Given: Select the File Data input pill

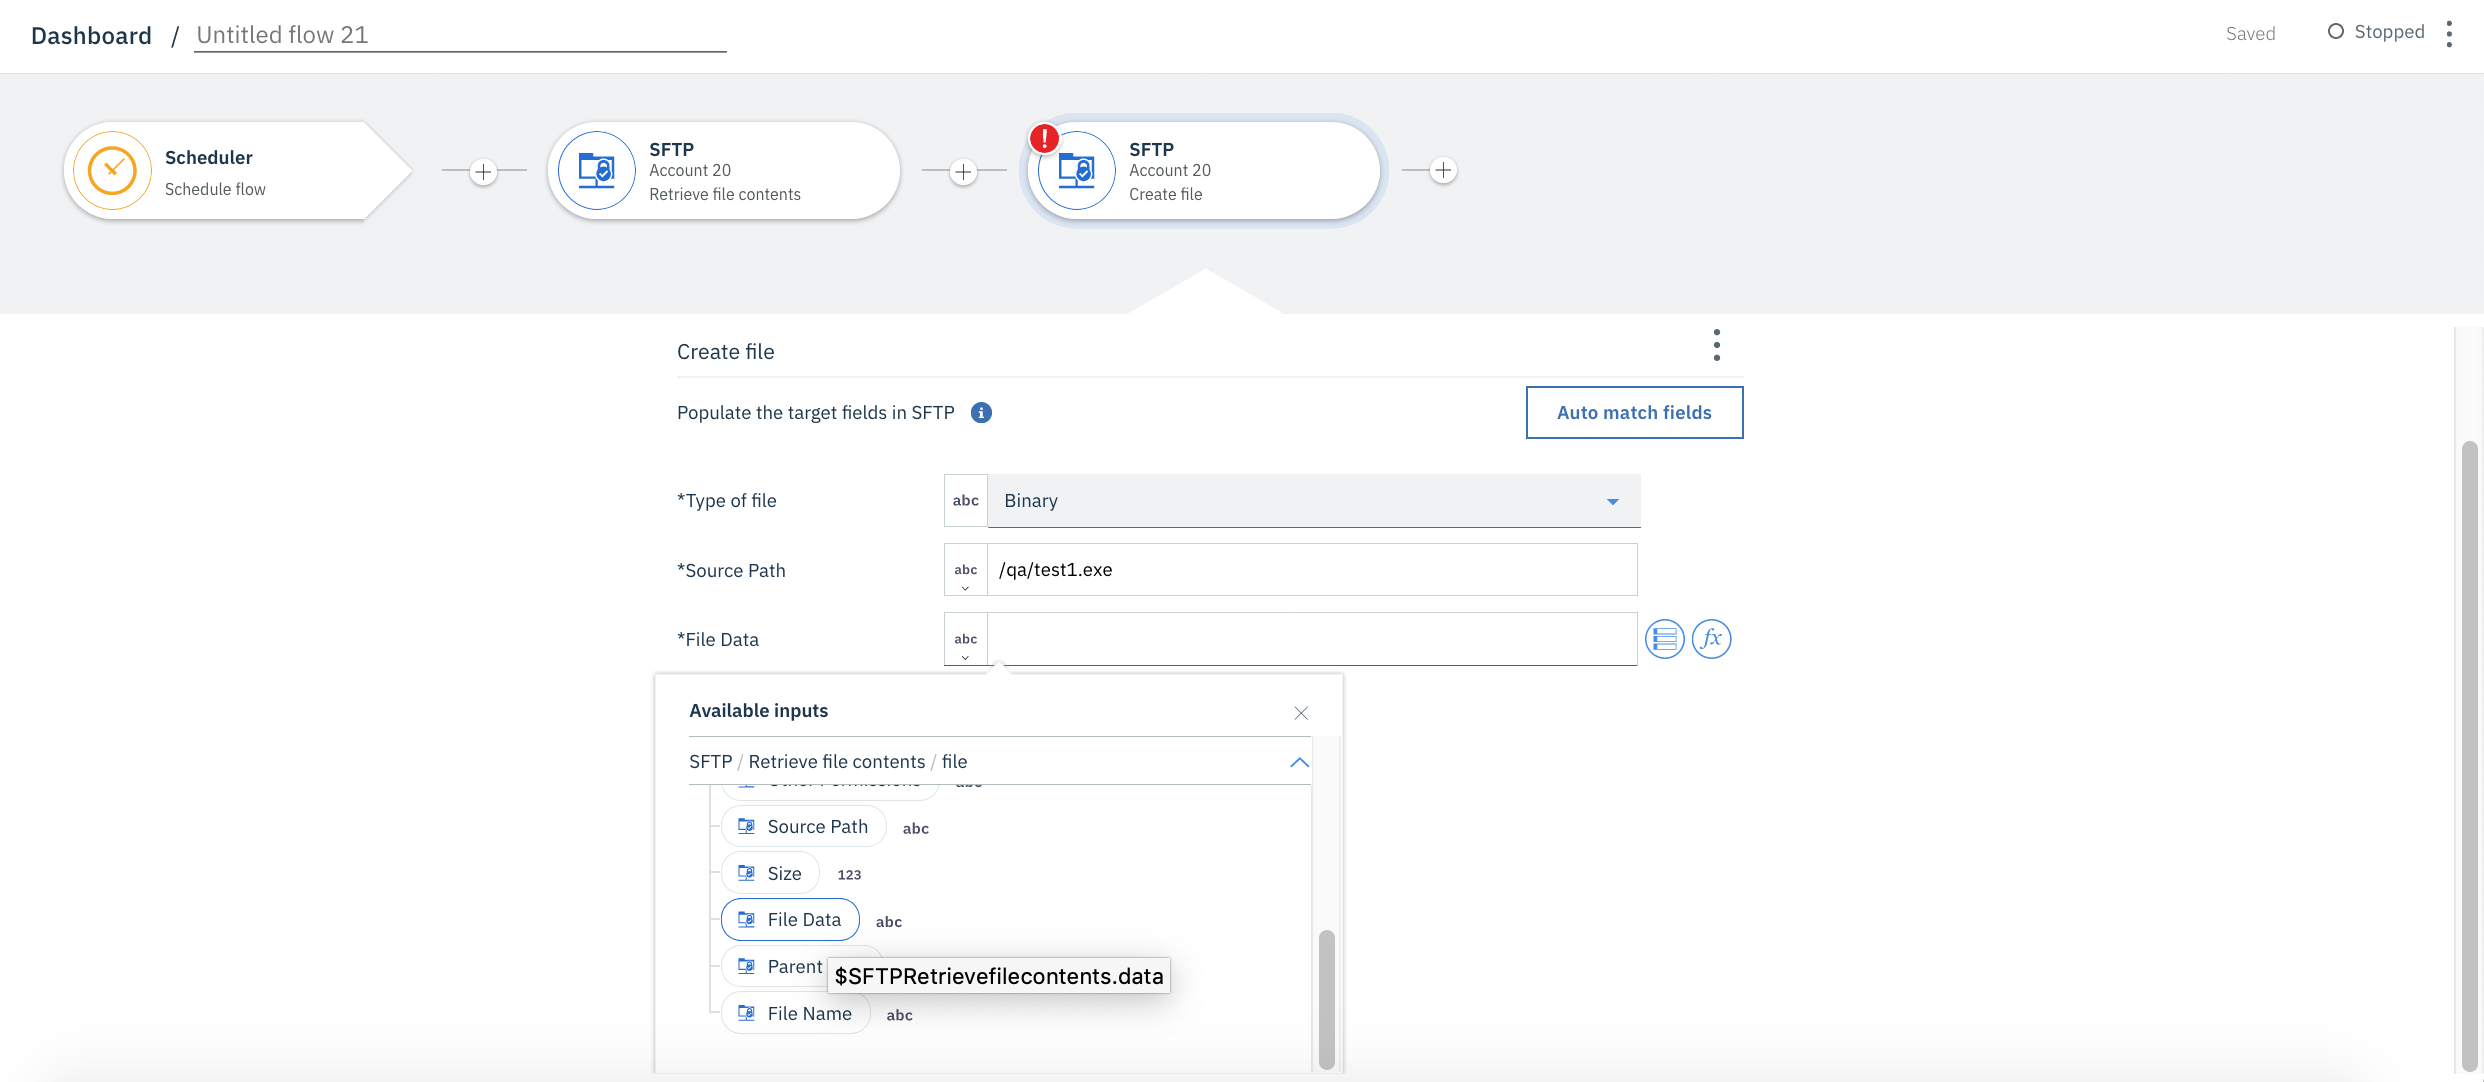Looking at the screenshot, I should (790, 920).
